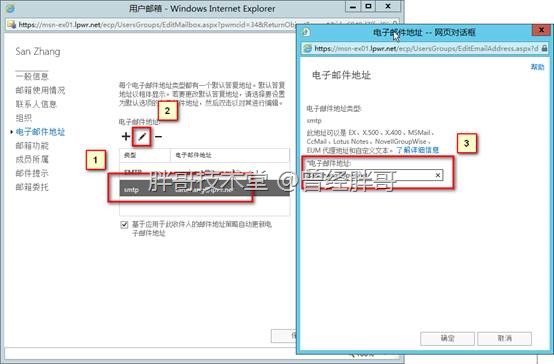Click the dialog address bar URL
The height and width of the screenshot is (364, 554).
pyautogui.click(x=426, y=48)
